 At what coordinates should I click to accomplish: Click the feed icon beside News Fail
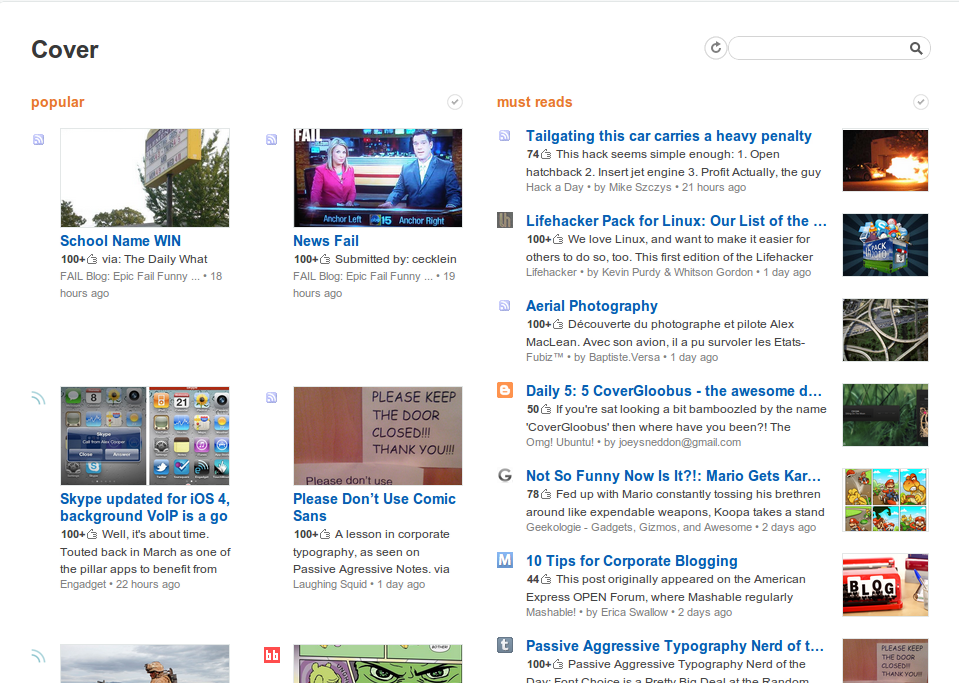point(272,139)
